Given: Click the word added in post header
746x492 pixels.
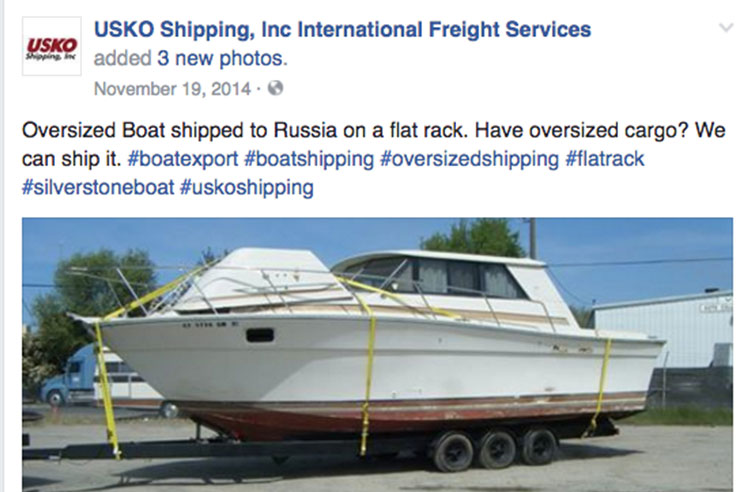Looking at the screenshot, I should (122, 59).
